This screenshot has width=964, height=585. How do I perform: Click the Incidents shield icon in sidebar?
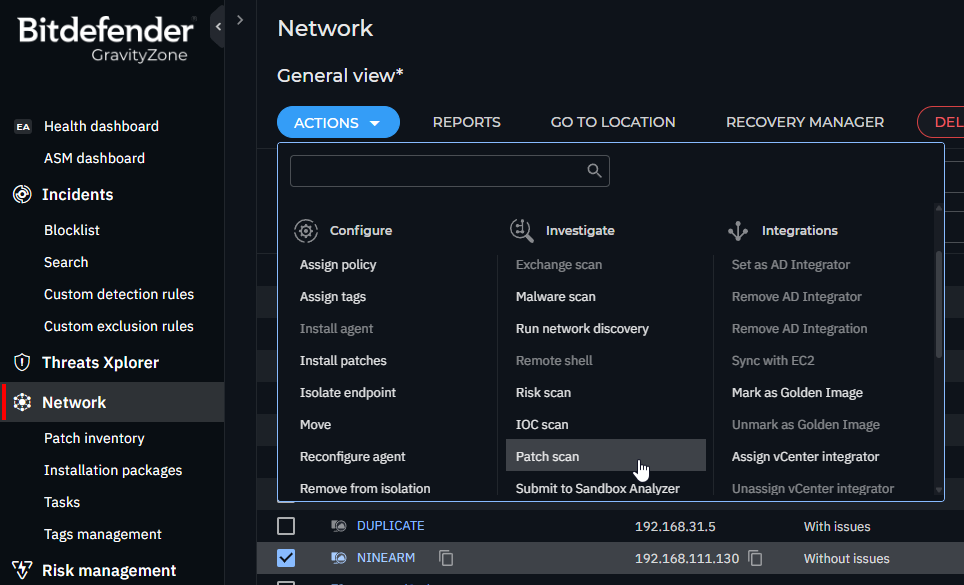[22, 195]
